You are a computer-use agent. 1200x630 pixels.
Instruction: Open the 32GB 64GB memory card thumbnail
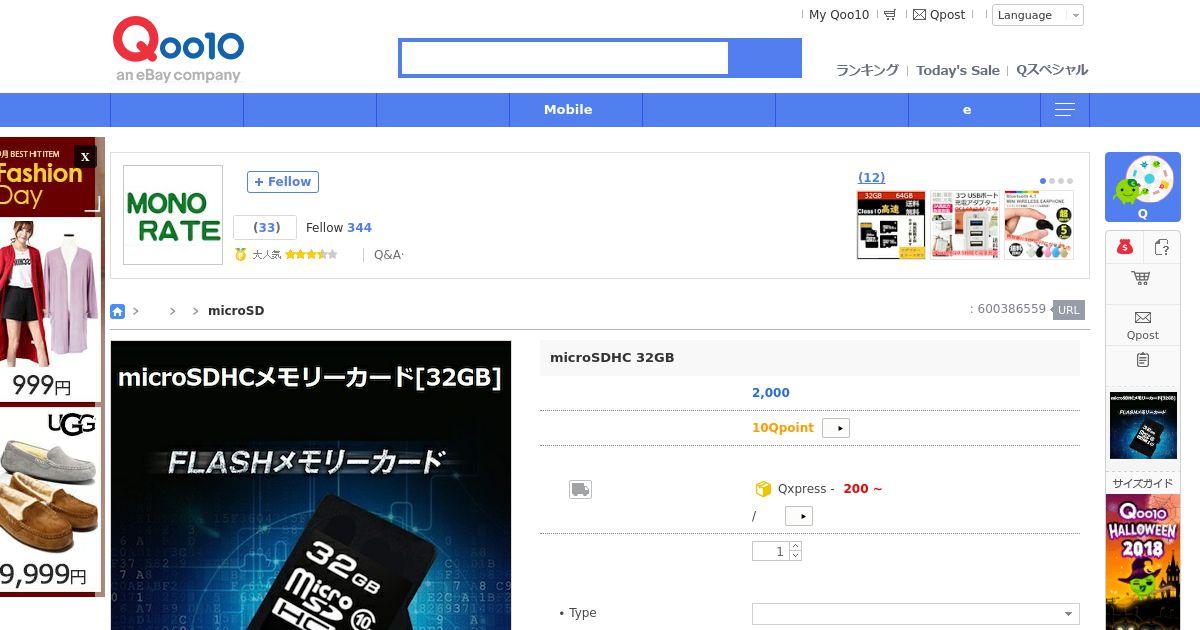click(891, 225)
